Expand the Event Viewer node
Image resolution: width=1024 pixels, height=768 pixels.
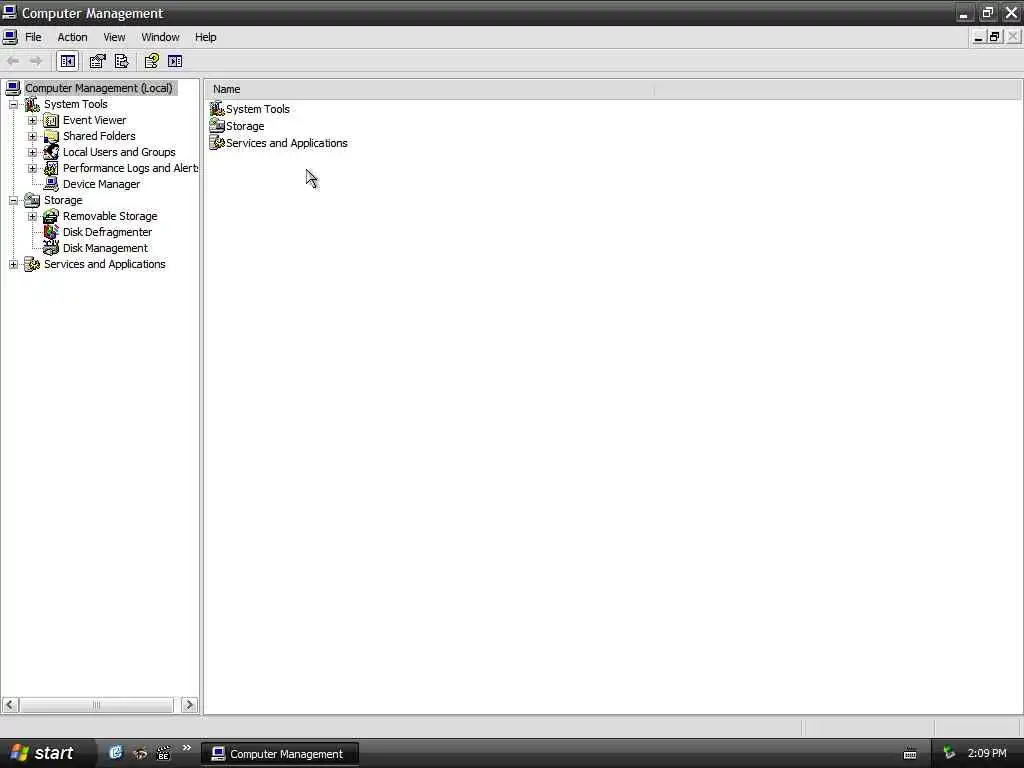click(x=32, y=121)
